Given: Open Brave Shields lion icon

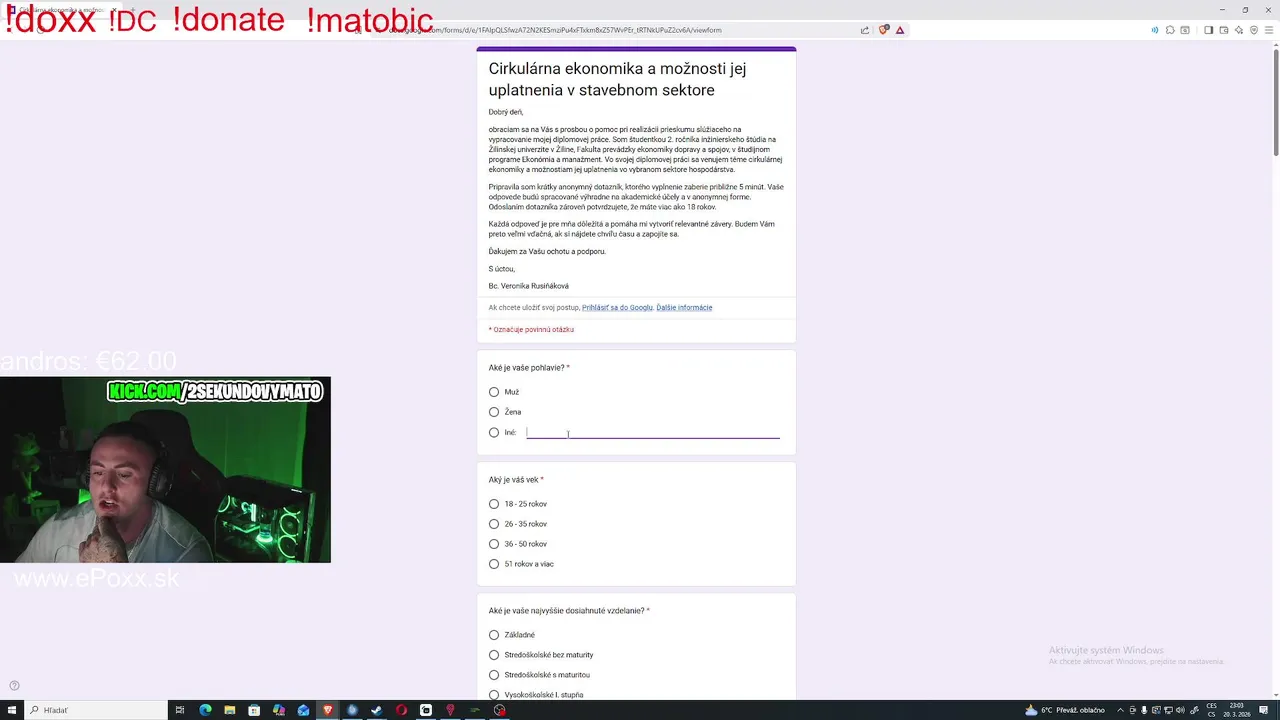Looking at the screenshot, I should (x=883, y=30).
